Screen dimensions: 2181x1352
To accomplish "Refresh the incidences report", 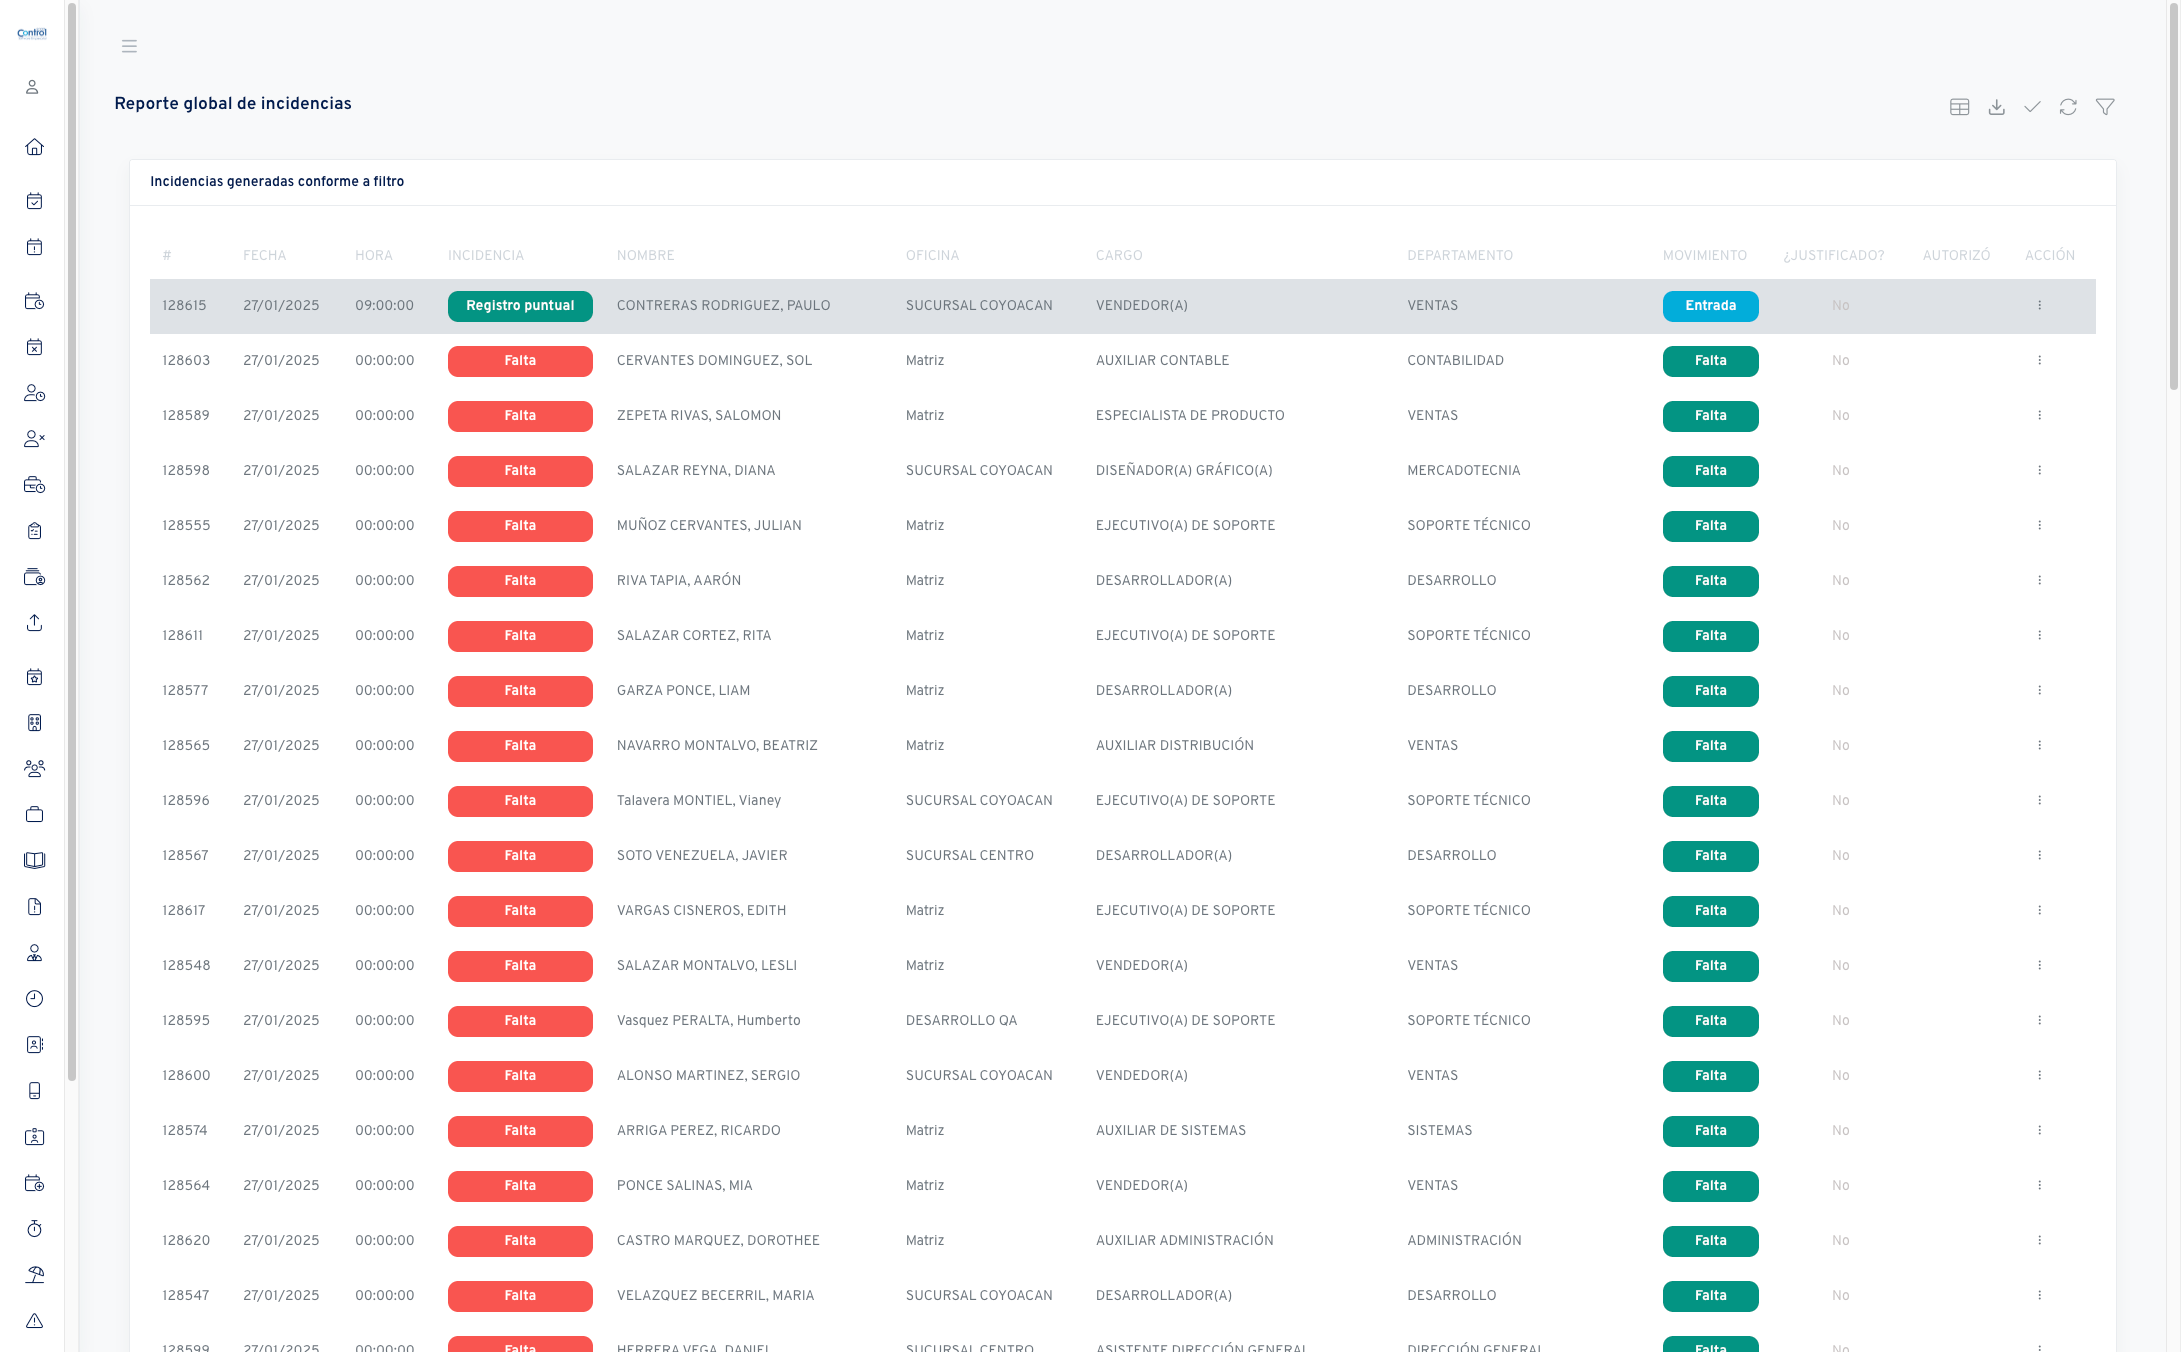I will (2068, 107).
